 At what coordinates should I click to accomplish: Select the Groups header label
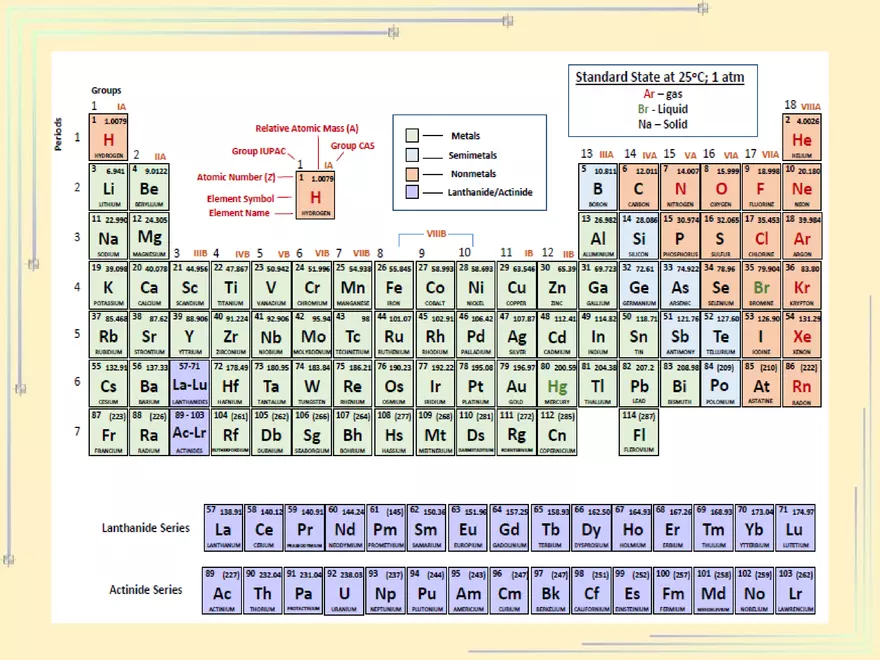point(106,90)
